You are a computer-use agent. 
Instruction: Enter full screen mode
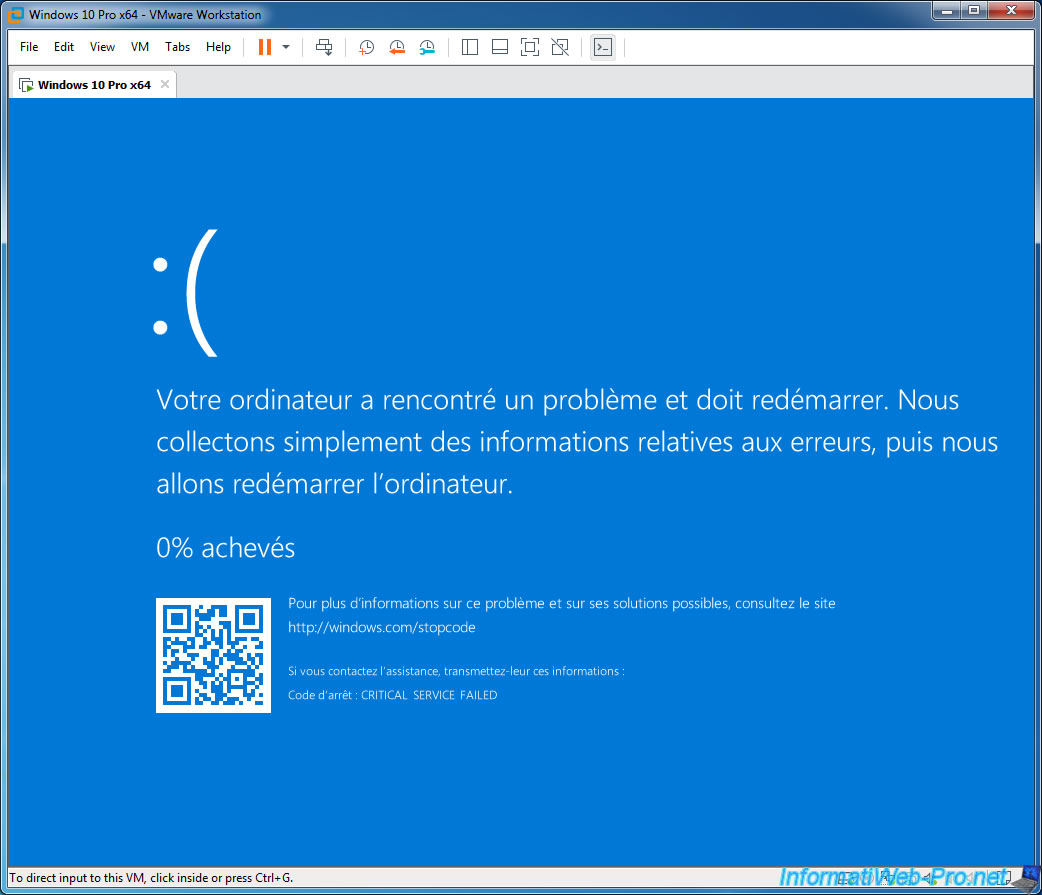530,47
